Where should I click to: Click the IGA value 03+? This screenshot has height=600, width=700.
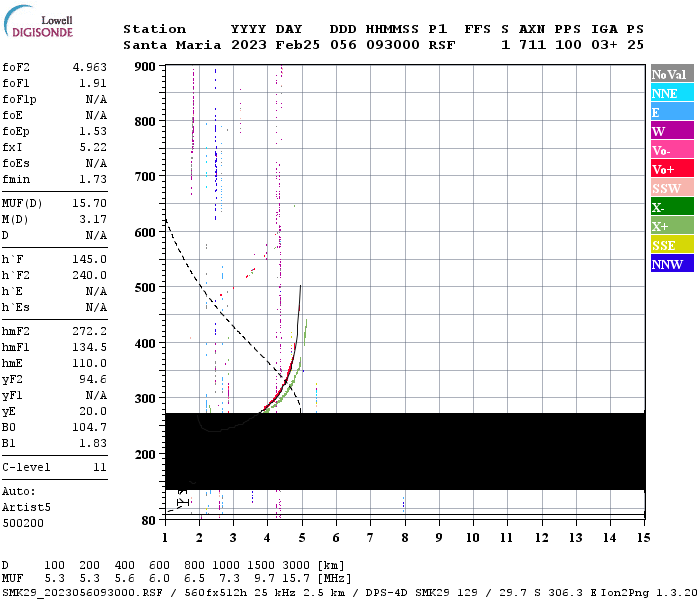point(604,45)
